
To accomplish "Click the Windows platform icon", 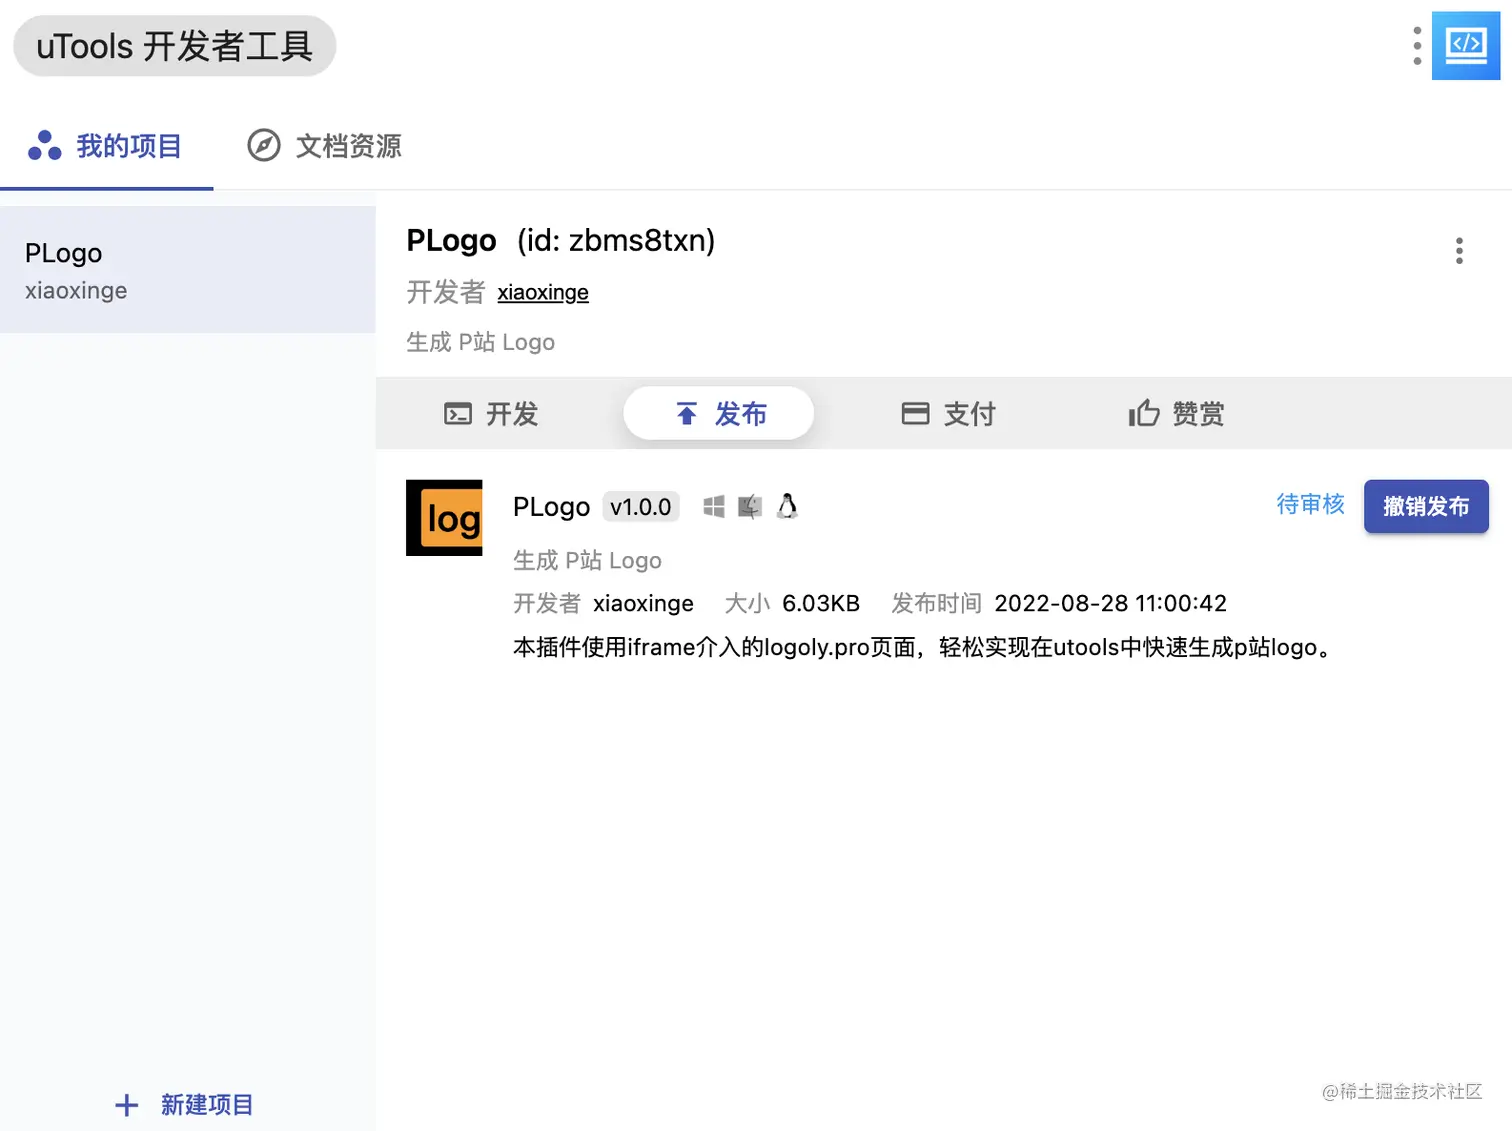I will pyautogui.click(x=713, y=507).
